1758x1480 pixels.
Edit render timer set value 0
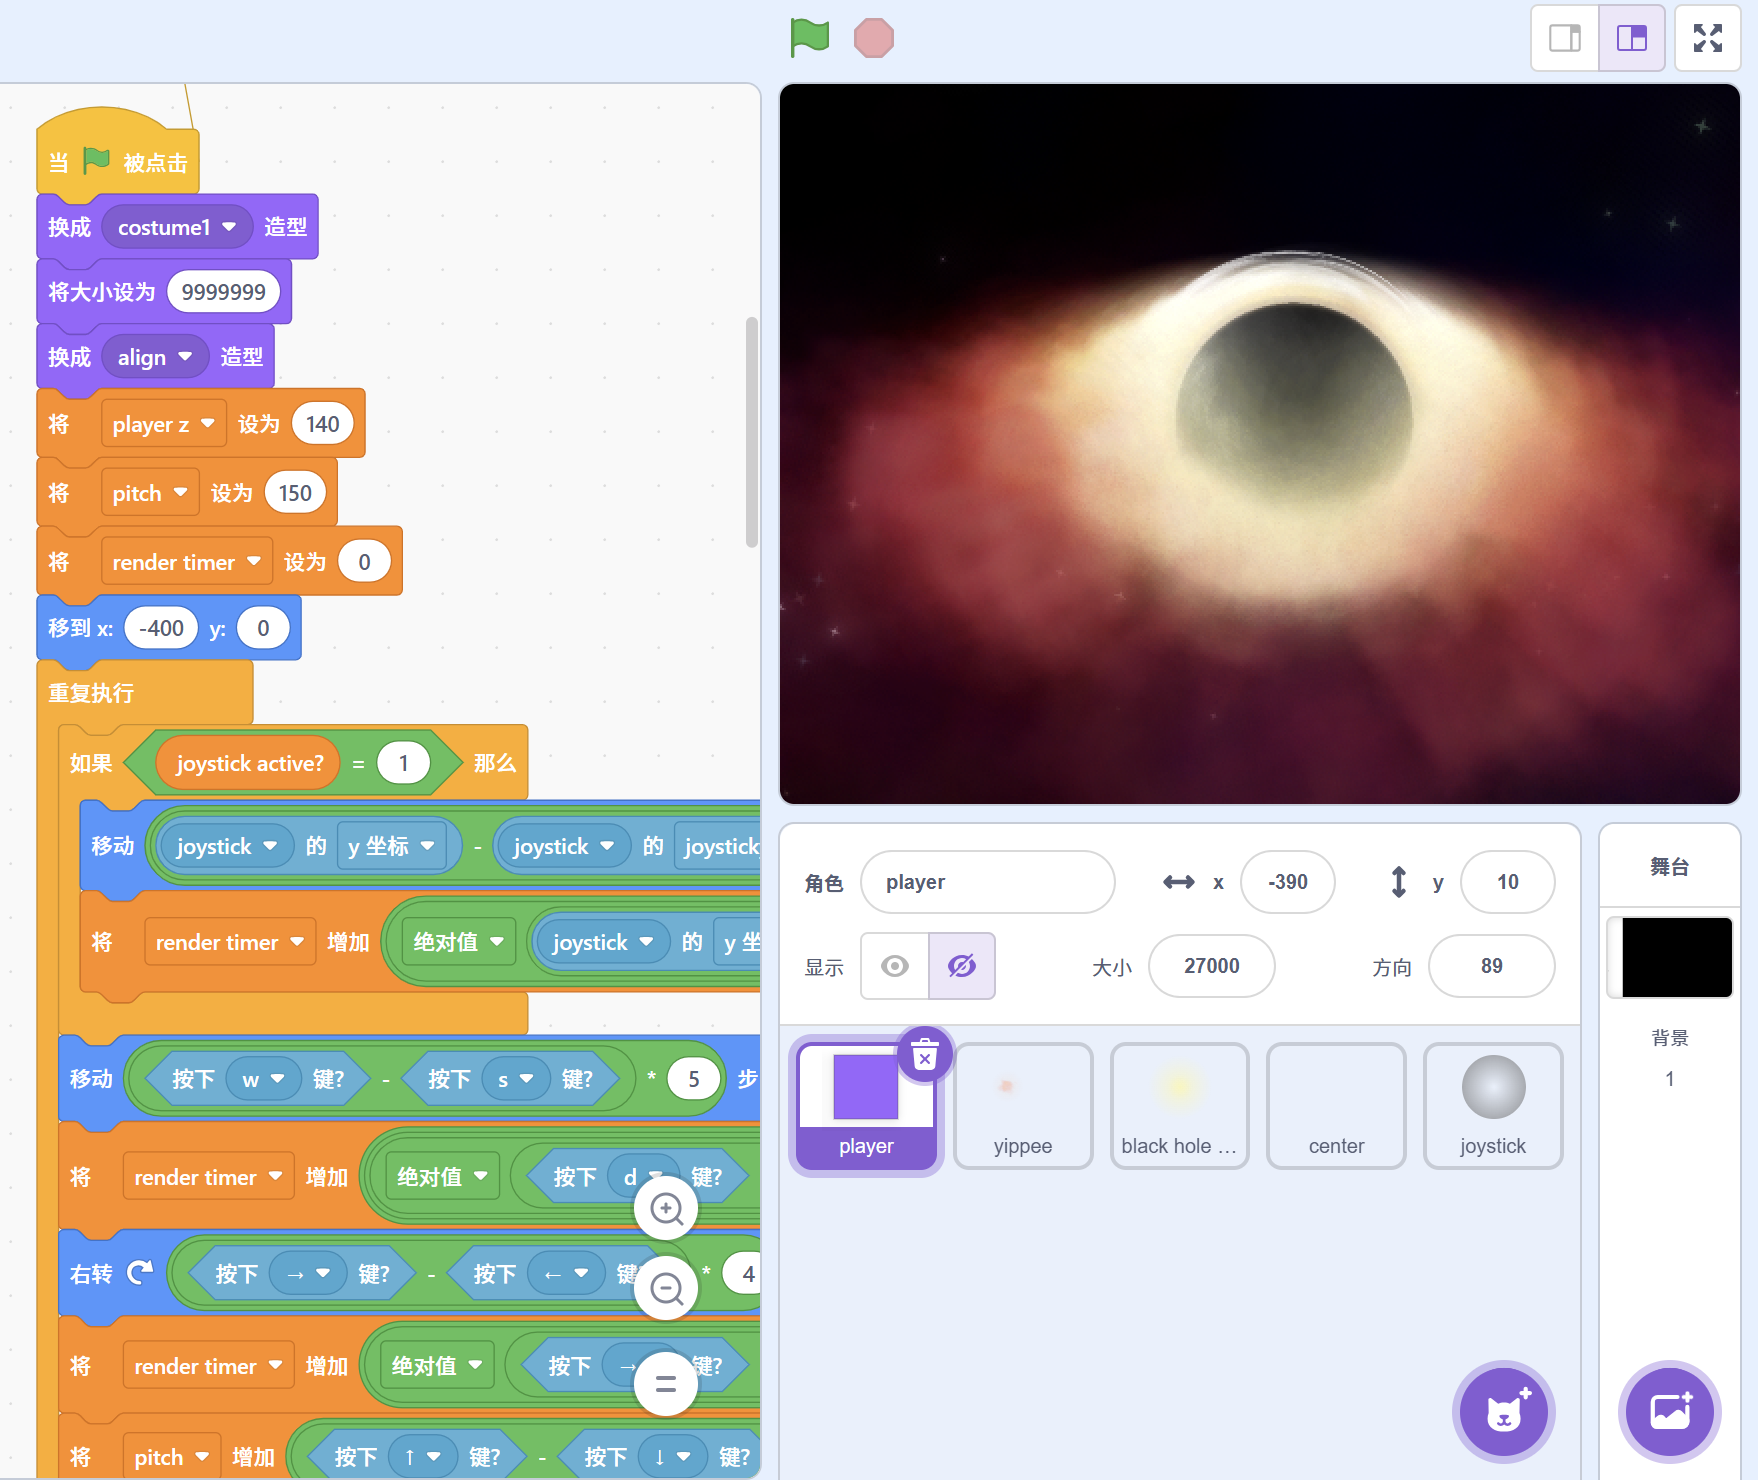[364, 562]
